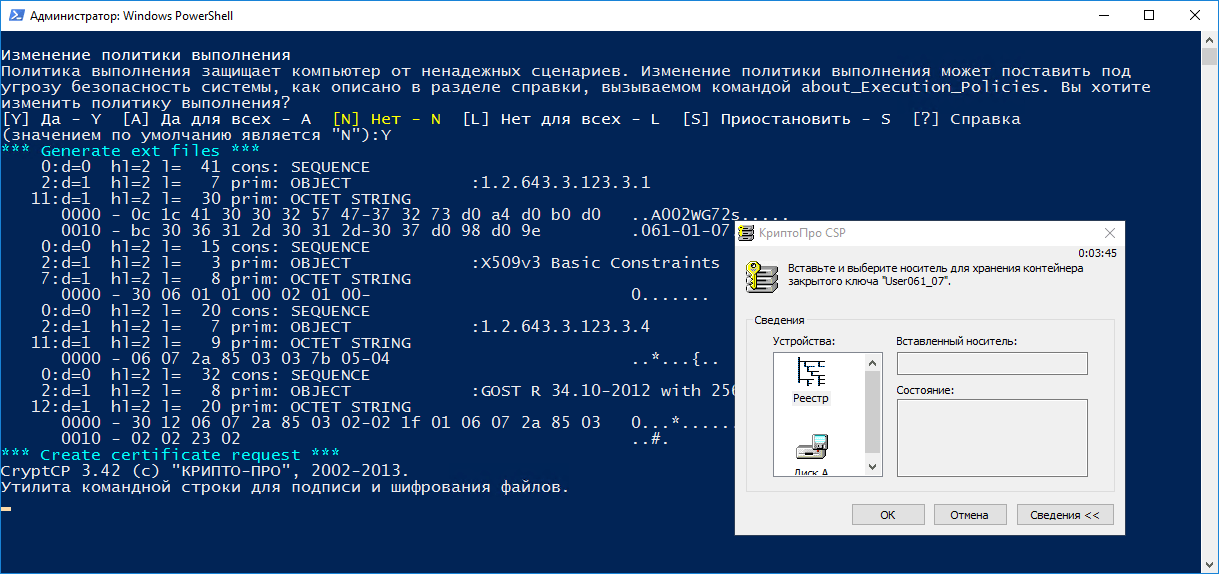1219x574 pixels.
Task: Close the PowerShell window
Action: 1195,16
